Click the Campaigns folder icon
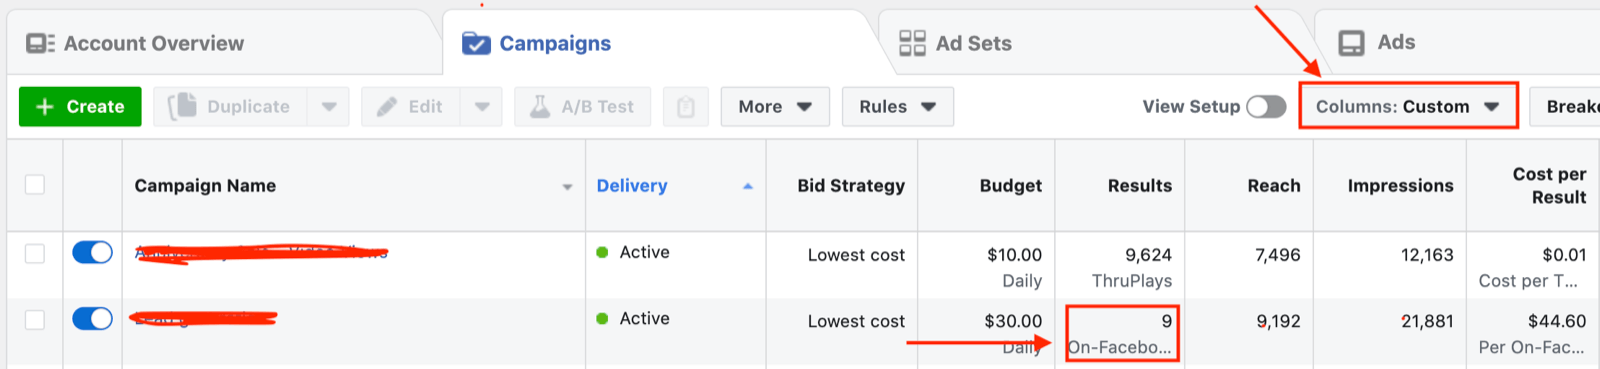The width and height of the screenshot is (1600, 369). click(x=476, y=43)
